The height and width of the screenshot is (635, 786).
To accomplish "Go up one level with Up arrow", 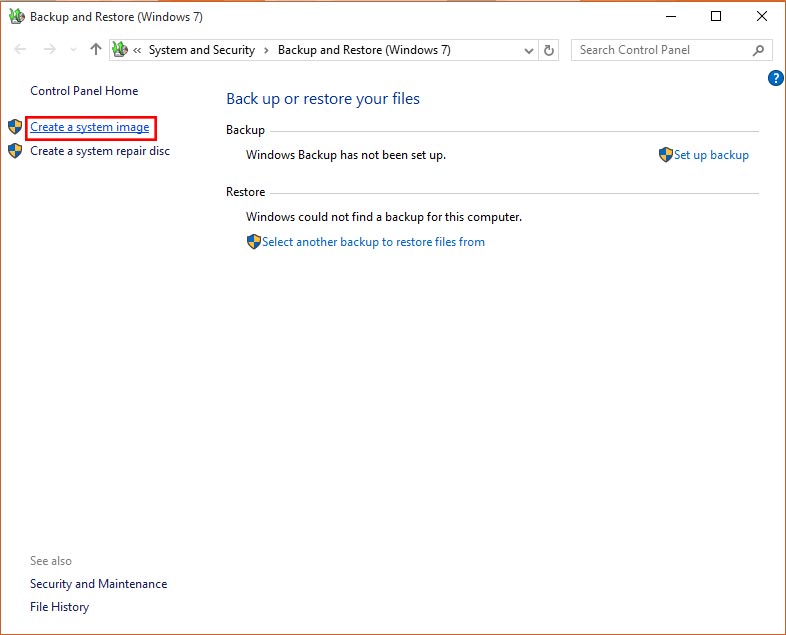I will 96,50.
